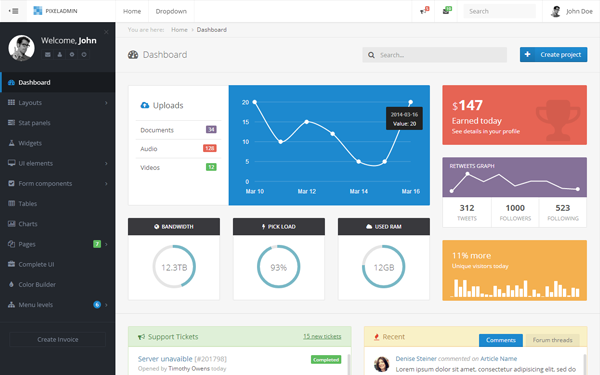600x375 pixels.
Task: Switch to the Comments tab
Action: (501, 340)
